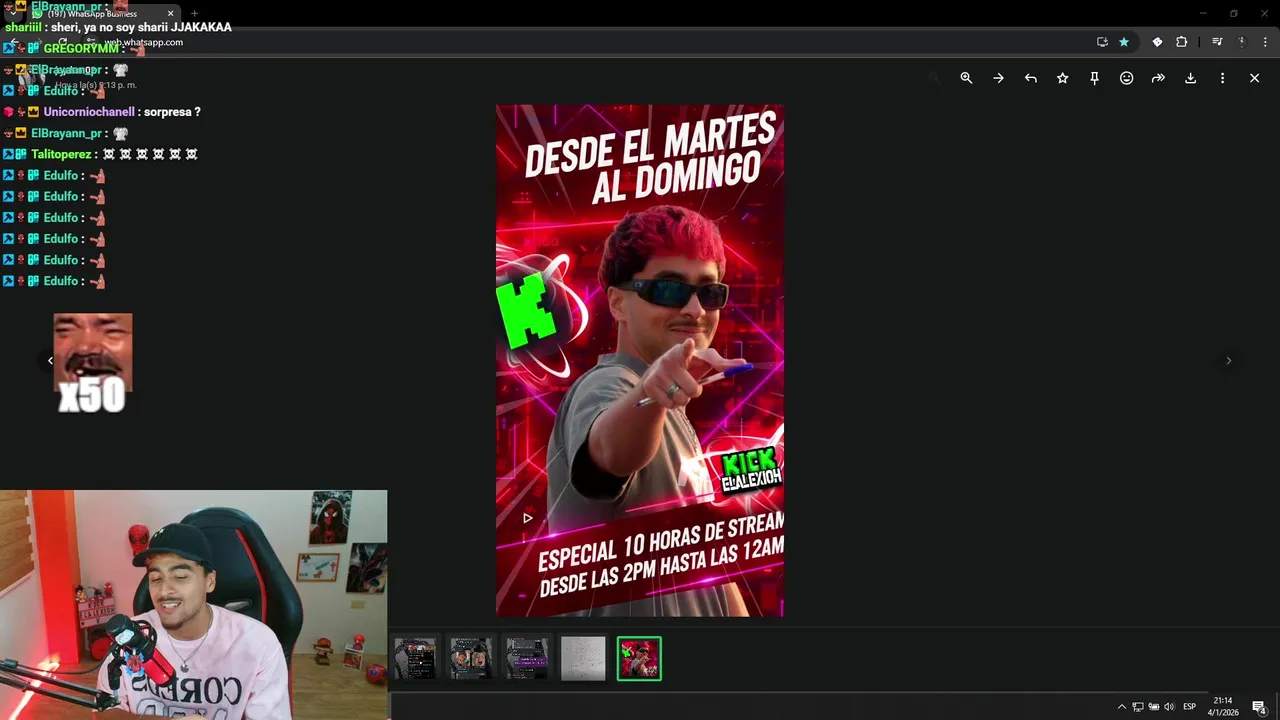Viewport: 1280px width, 720px height.
Task: Close the WhatsApp Business tab
Action: coord(170,14)
